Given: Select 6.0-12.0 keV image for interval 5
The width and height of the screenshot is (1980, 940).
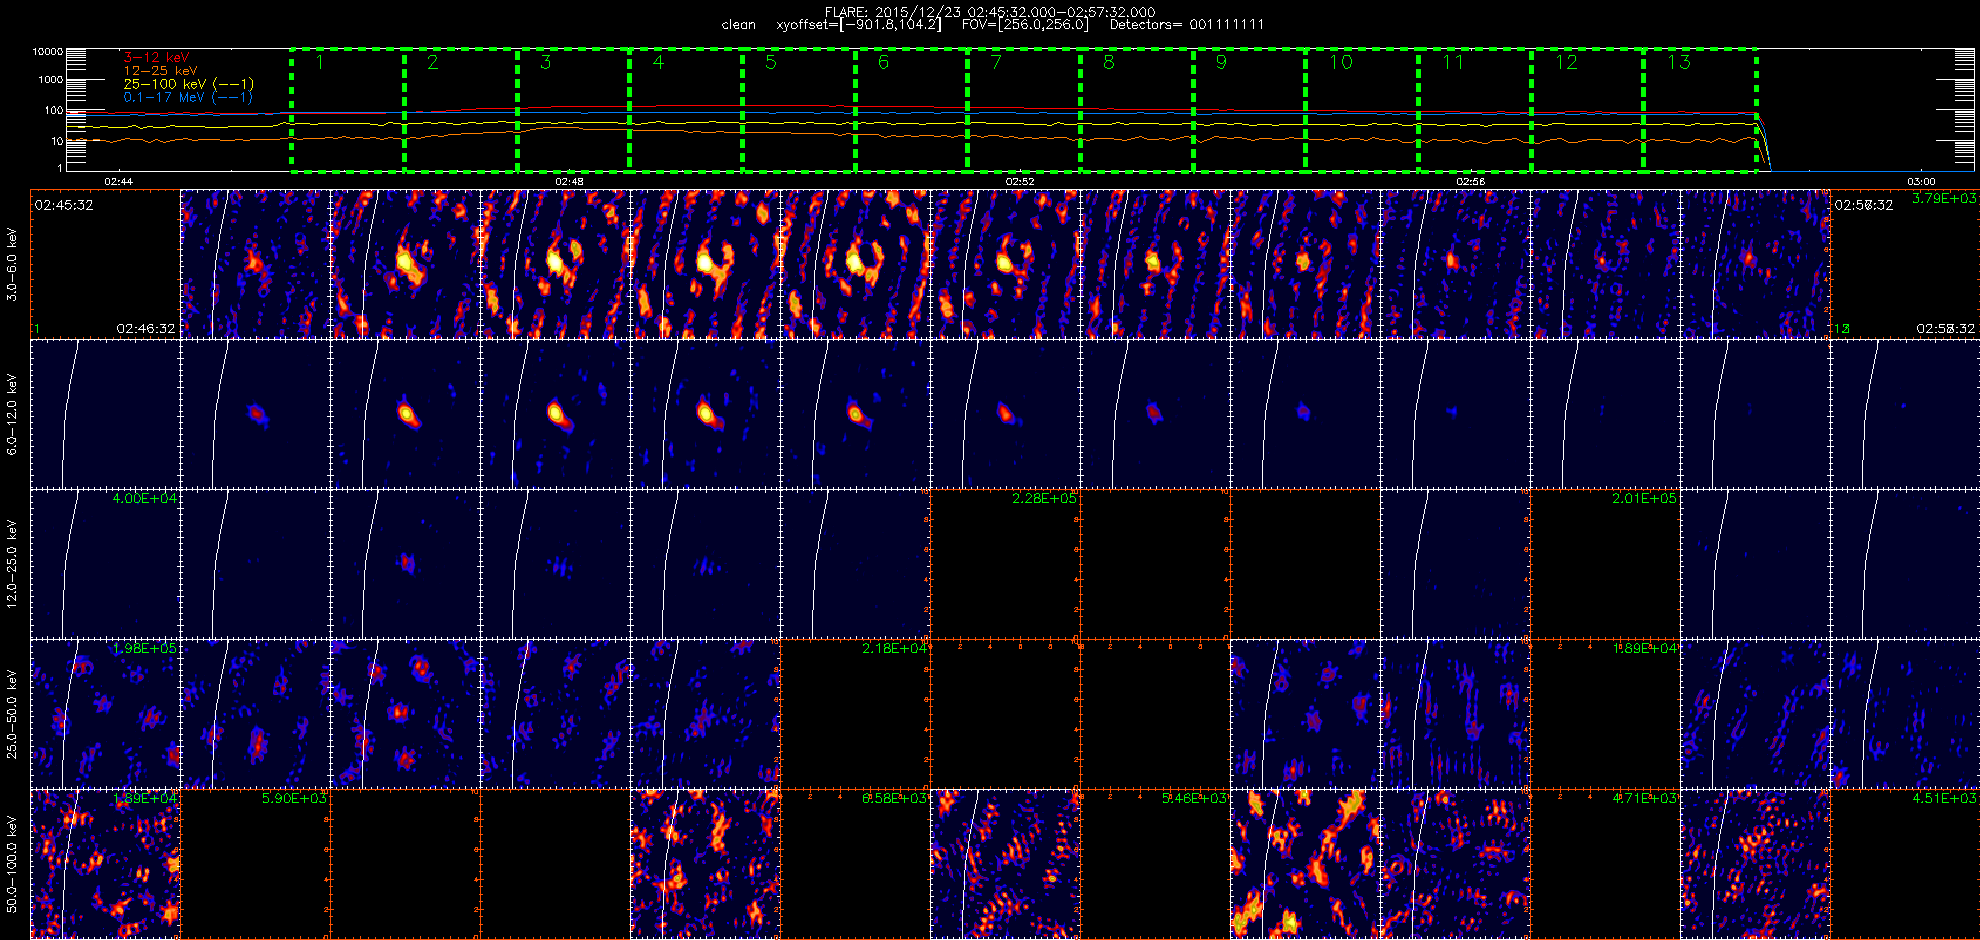Looking at the screenshot, I should click(x=705, y=414).
